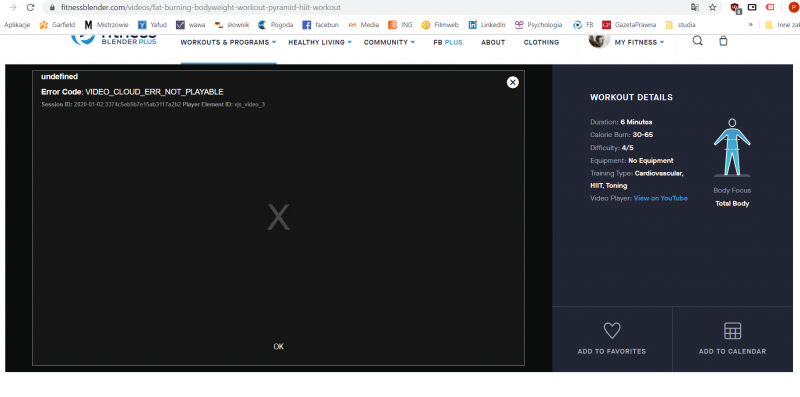Open Yafud bookmark
Image resolution: width=800 pixels, height=397 pixels.
pyautogui.click(x=152, y=24)
